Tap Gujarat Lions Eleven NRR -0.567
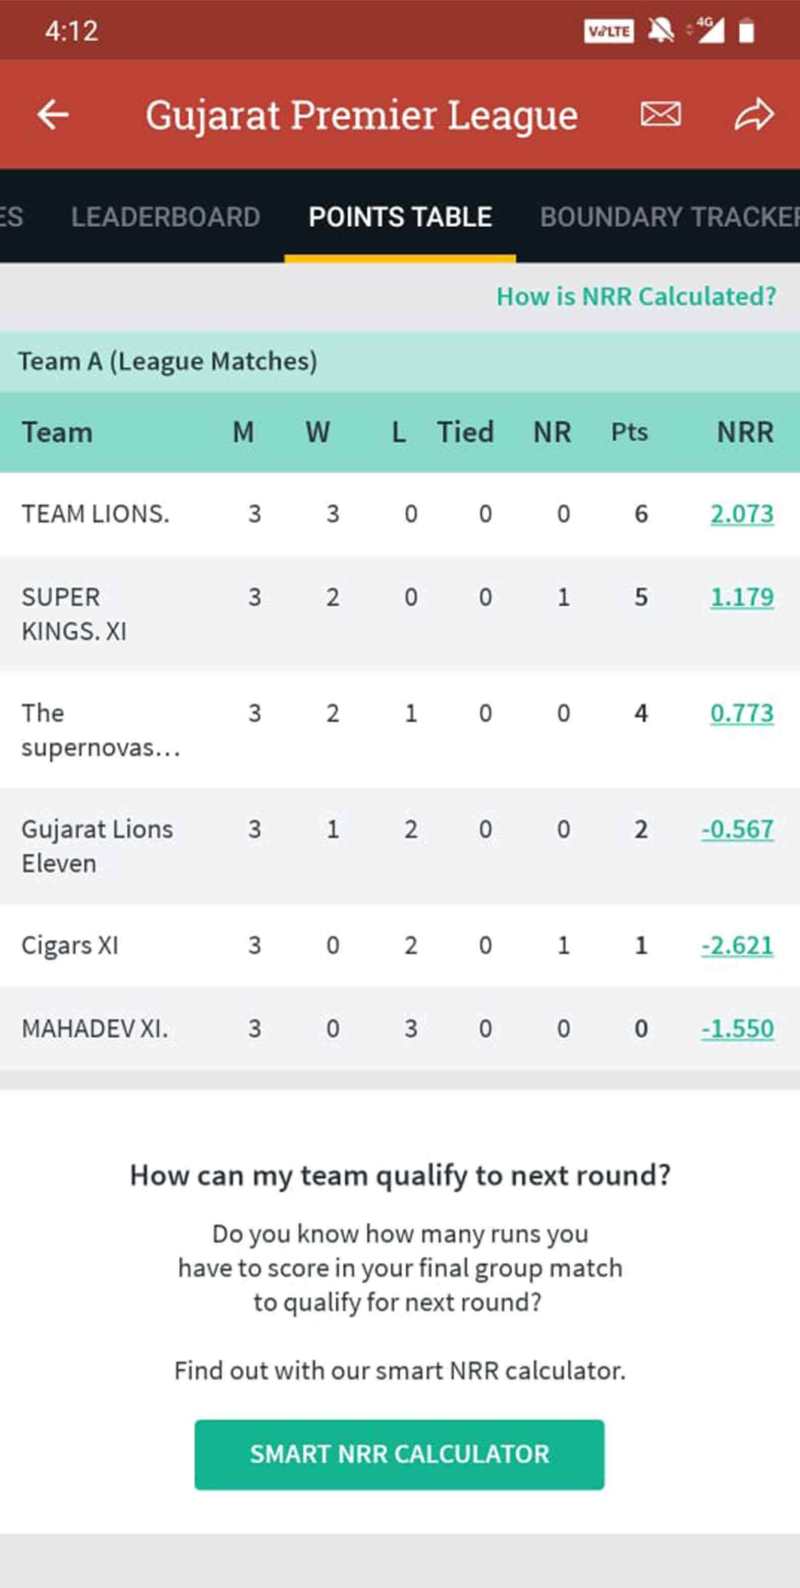Image resolution: width=800 pixels, height=1588 pixels. point(737,829)
